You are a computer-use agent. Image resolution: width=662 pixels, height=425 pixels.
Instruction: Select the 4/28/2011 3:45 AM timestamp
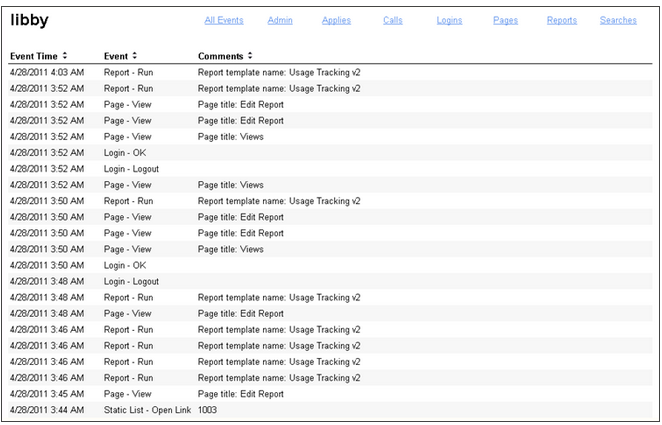coord(47,394)
